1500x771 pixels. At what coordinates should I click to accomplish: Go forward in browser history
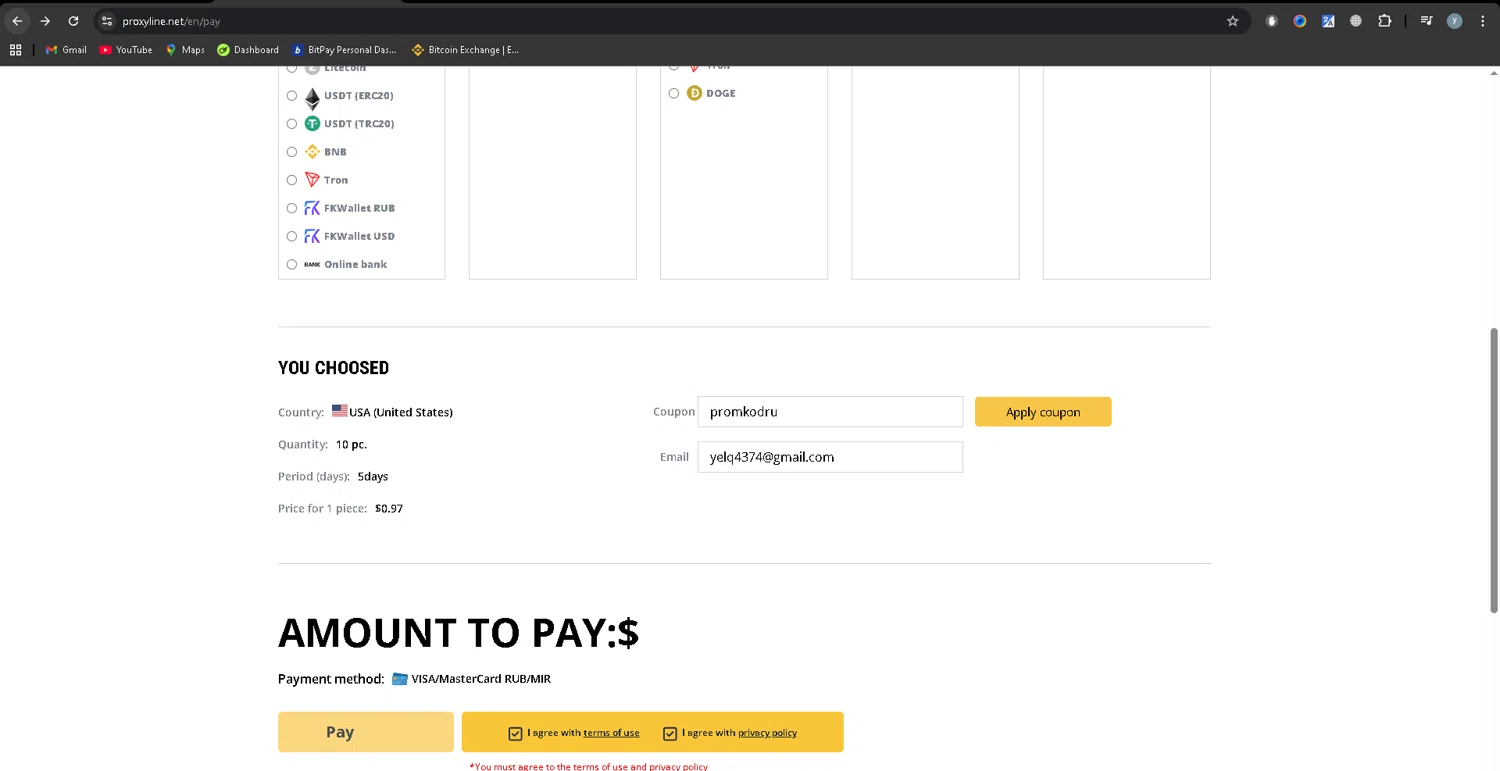click(45, 21)
